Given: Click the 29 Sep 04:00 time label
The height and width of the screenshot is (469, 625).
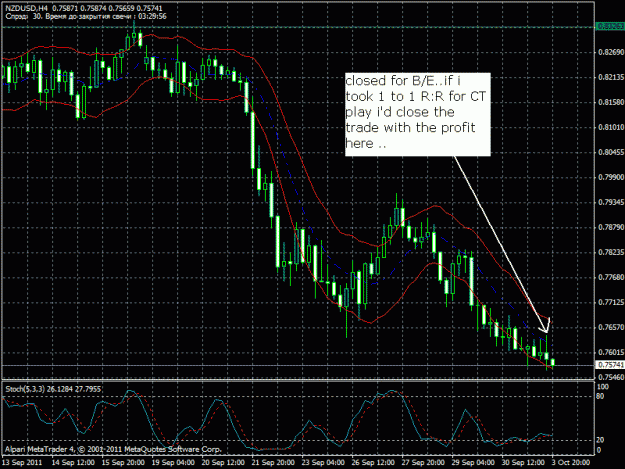Looking at the screenshot, I should coord(473,462).
